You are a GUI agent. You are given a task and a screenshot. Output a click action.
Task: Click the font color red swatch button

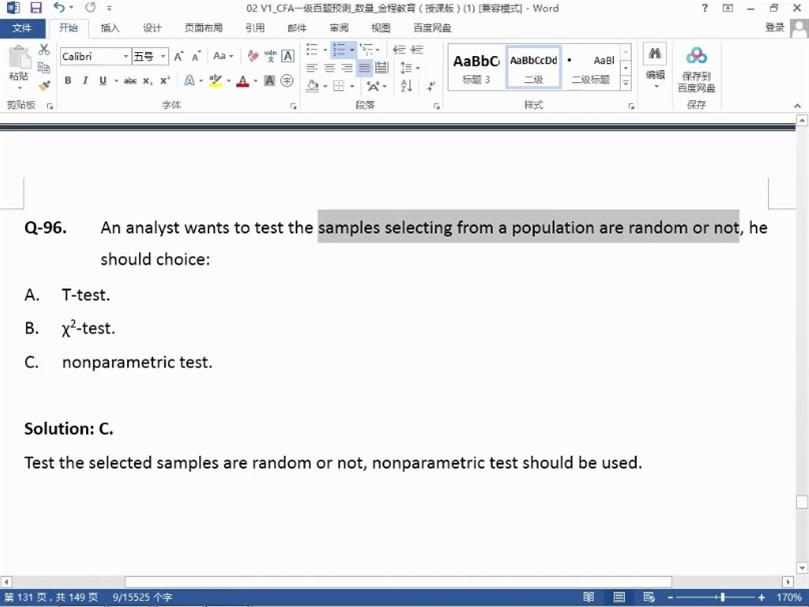click(242, 81)
